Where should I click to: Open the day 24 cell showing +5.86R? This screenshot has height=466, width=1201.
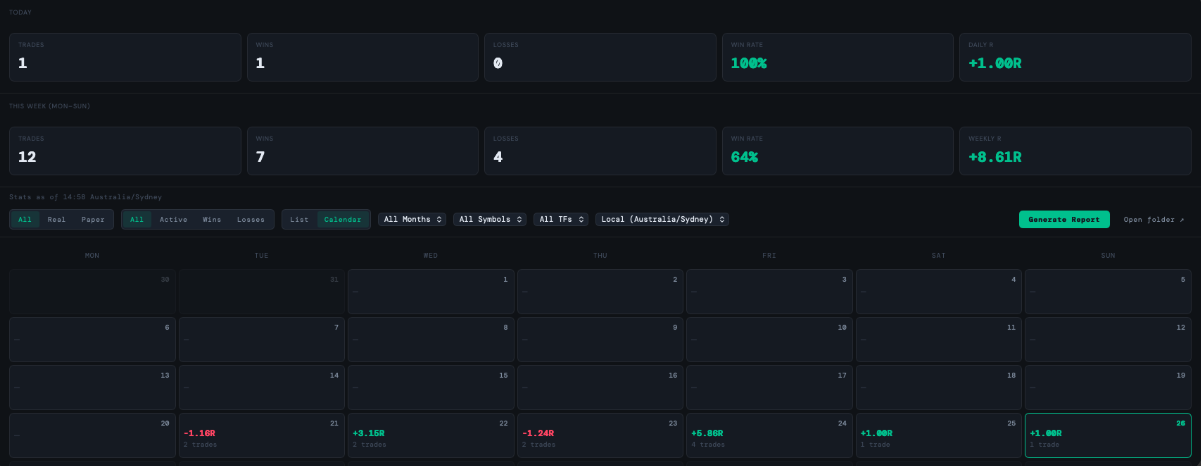tap(769, 435)
